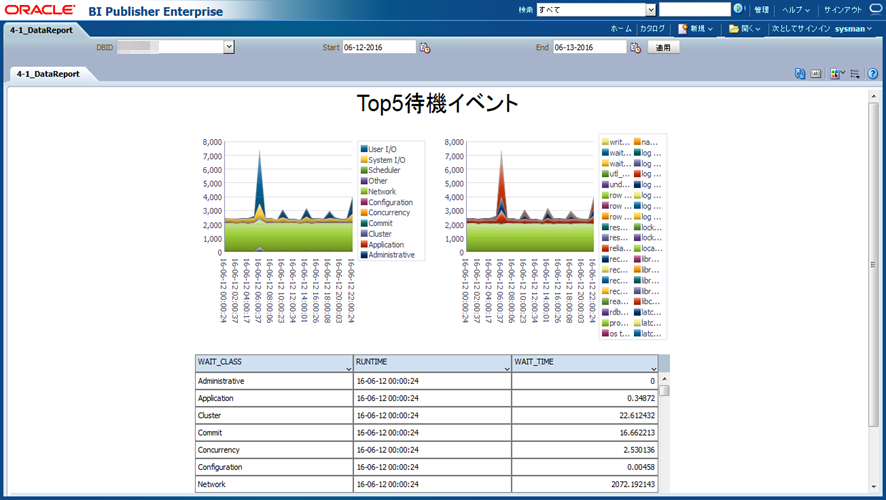Click the Concurrency table cell
886x500 pixels.
coord(274,450)
